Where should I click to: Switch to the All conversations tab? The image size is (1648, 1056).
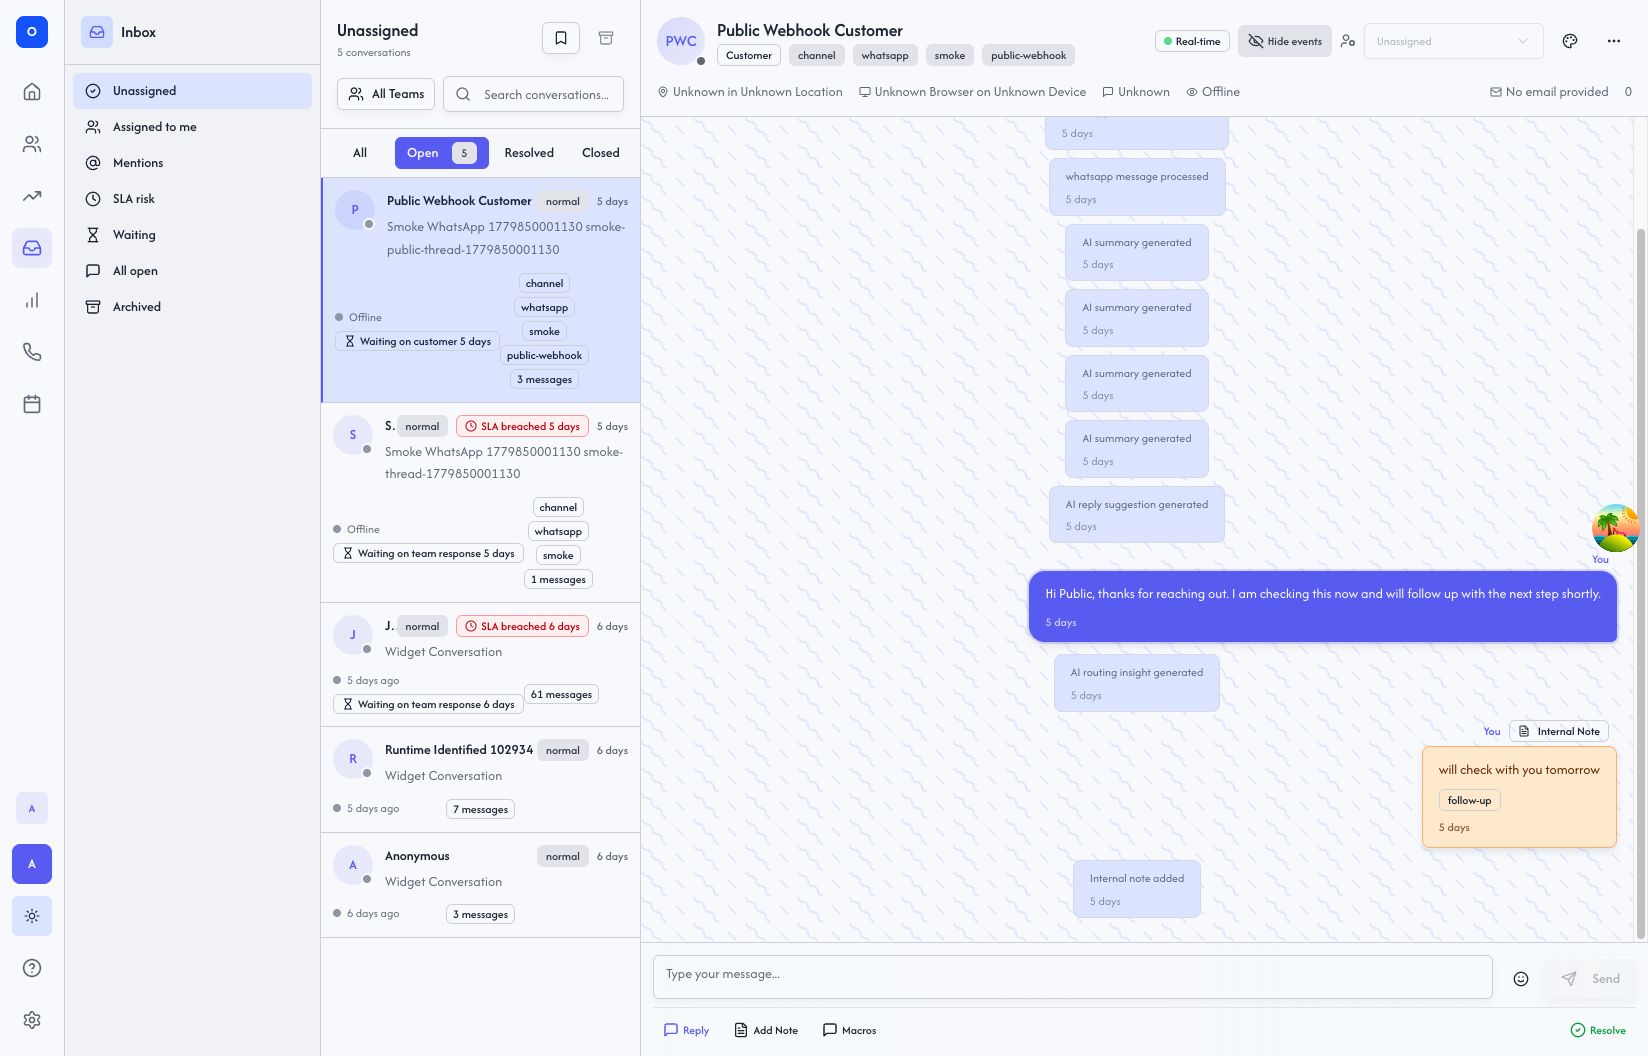[360, 153]
